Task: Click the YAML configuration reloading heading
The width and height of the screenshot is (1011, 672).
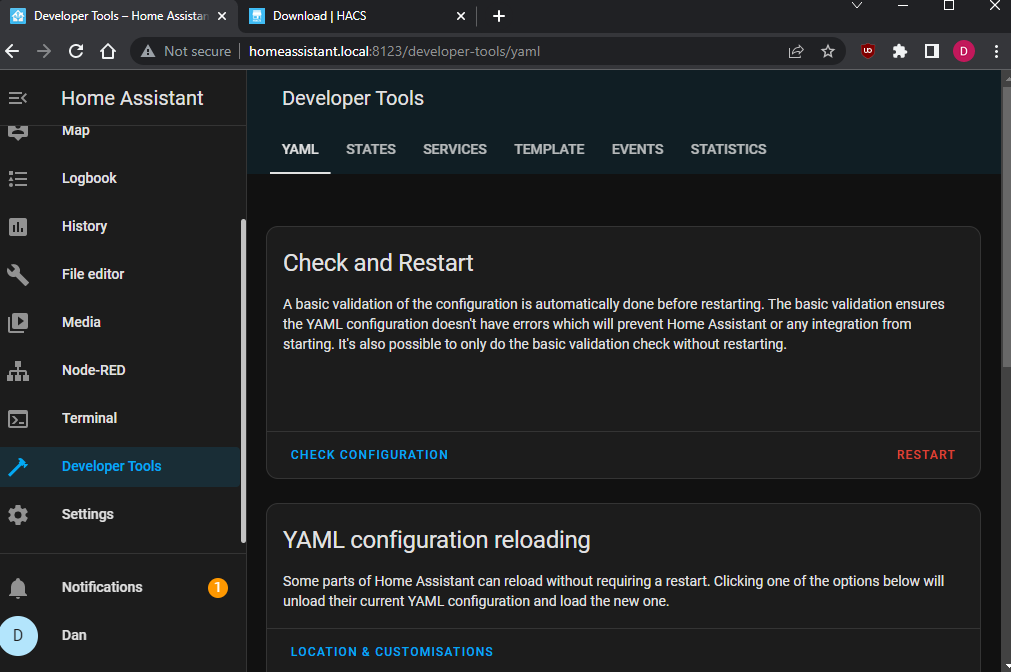Action: coord(437,540)
